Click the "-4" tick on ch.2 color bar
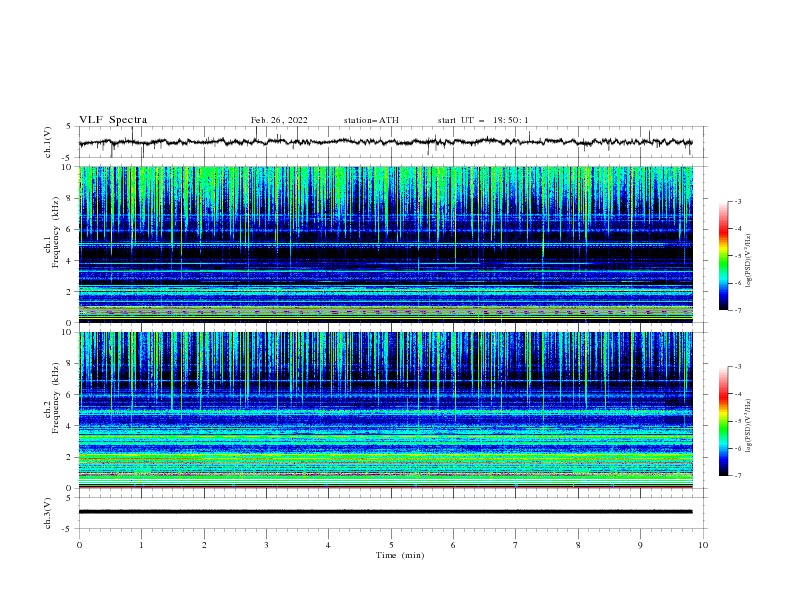 point(737,394)
